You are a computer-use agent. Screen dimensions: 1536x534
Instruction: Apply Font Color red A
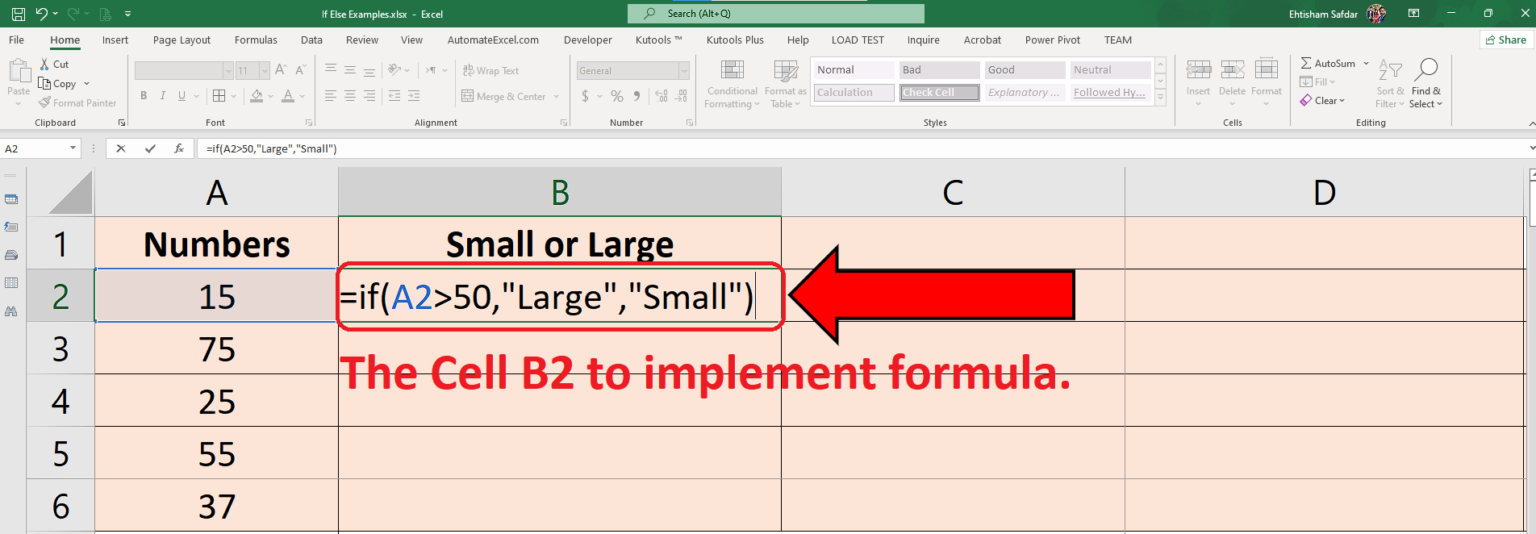pos(289,96)
